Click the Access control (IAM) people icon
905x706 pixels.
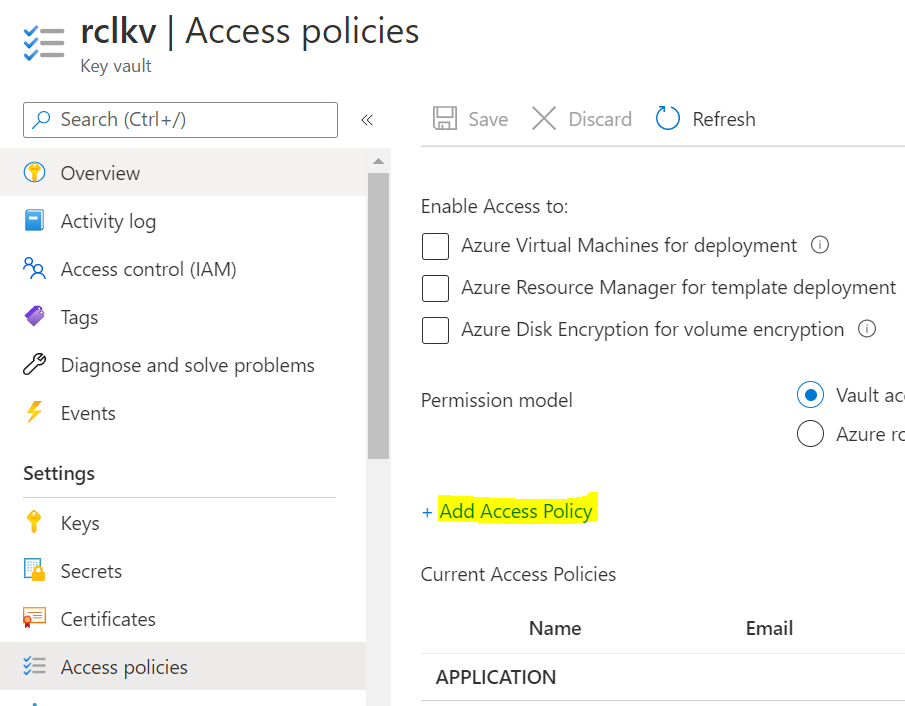[34, 268]
